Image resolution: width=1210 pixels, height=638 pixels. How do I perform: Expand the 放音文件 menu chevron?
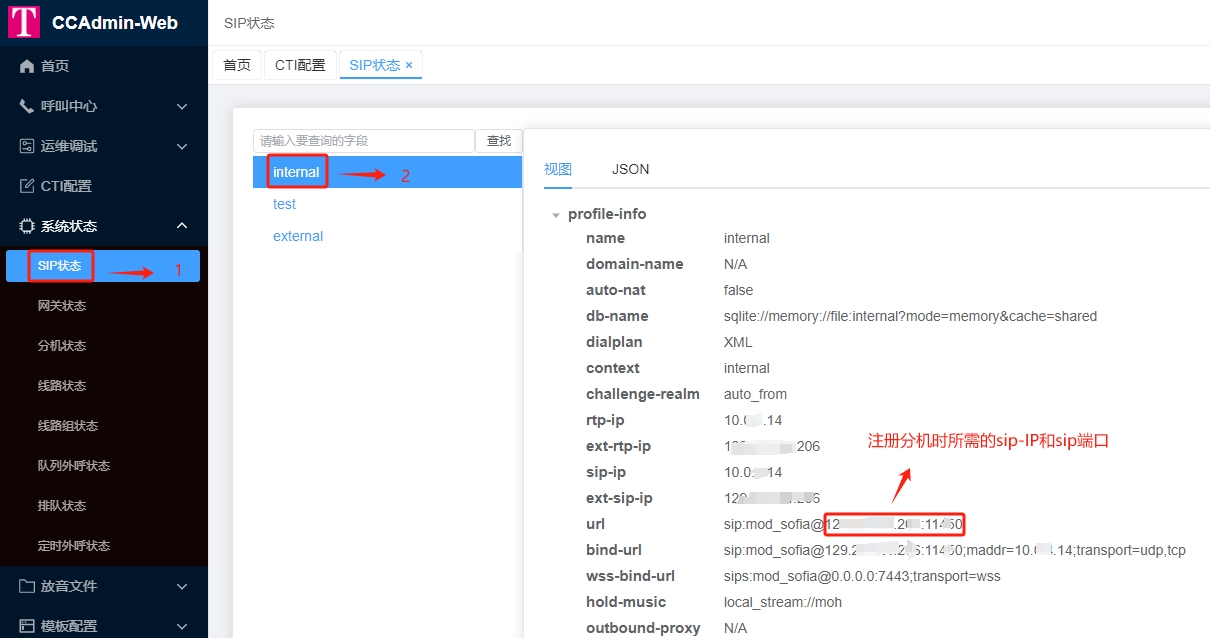pyautogui.click(x=182, y=586)
